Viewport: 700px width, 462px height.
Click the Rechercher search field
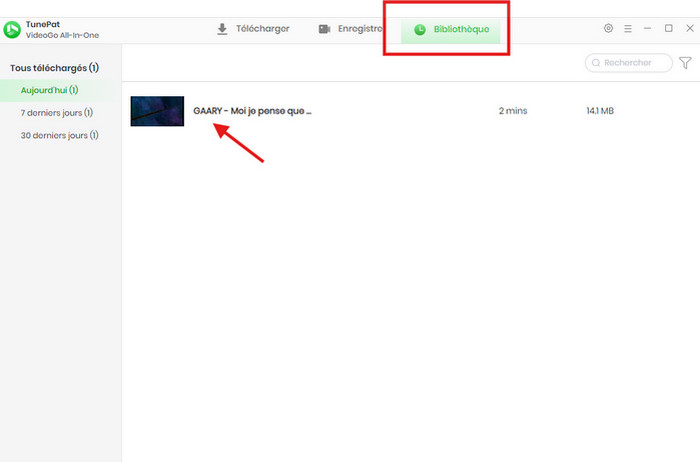tap(629, 63)
